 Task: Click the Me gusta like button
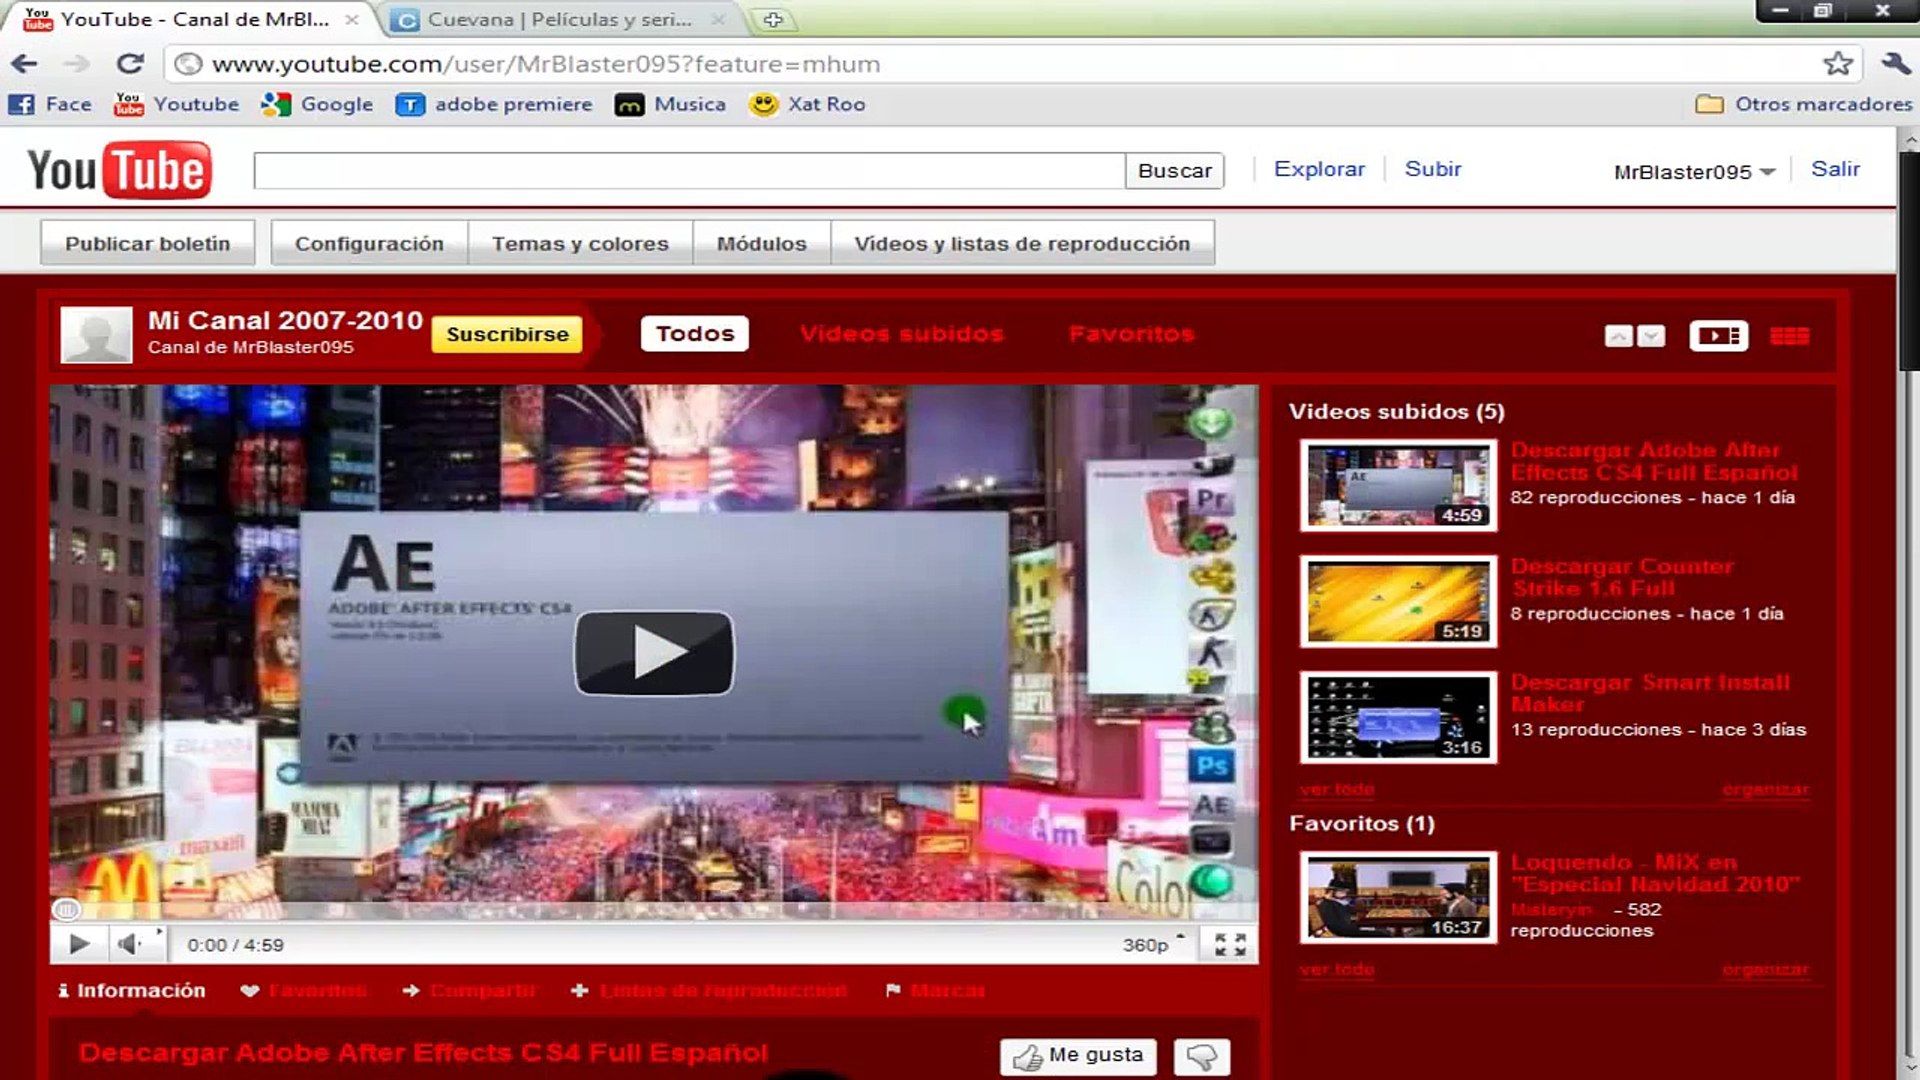(x=1078, y=1056)
